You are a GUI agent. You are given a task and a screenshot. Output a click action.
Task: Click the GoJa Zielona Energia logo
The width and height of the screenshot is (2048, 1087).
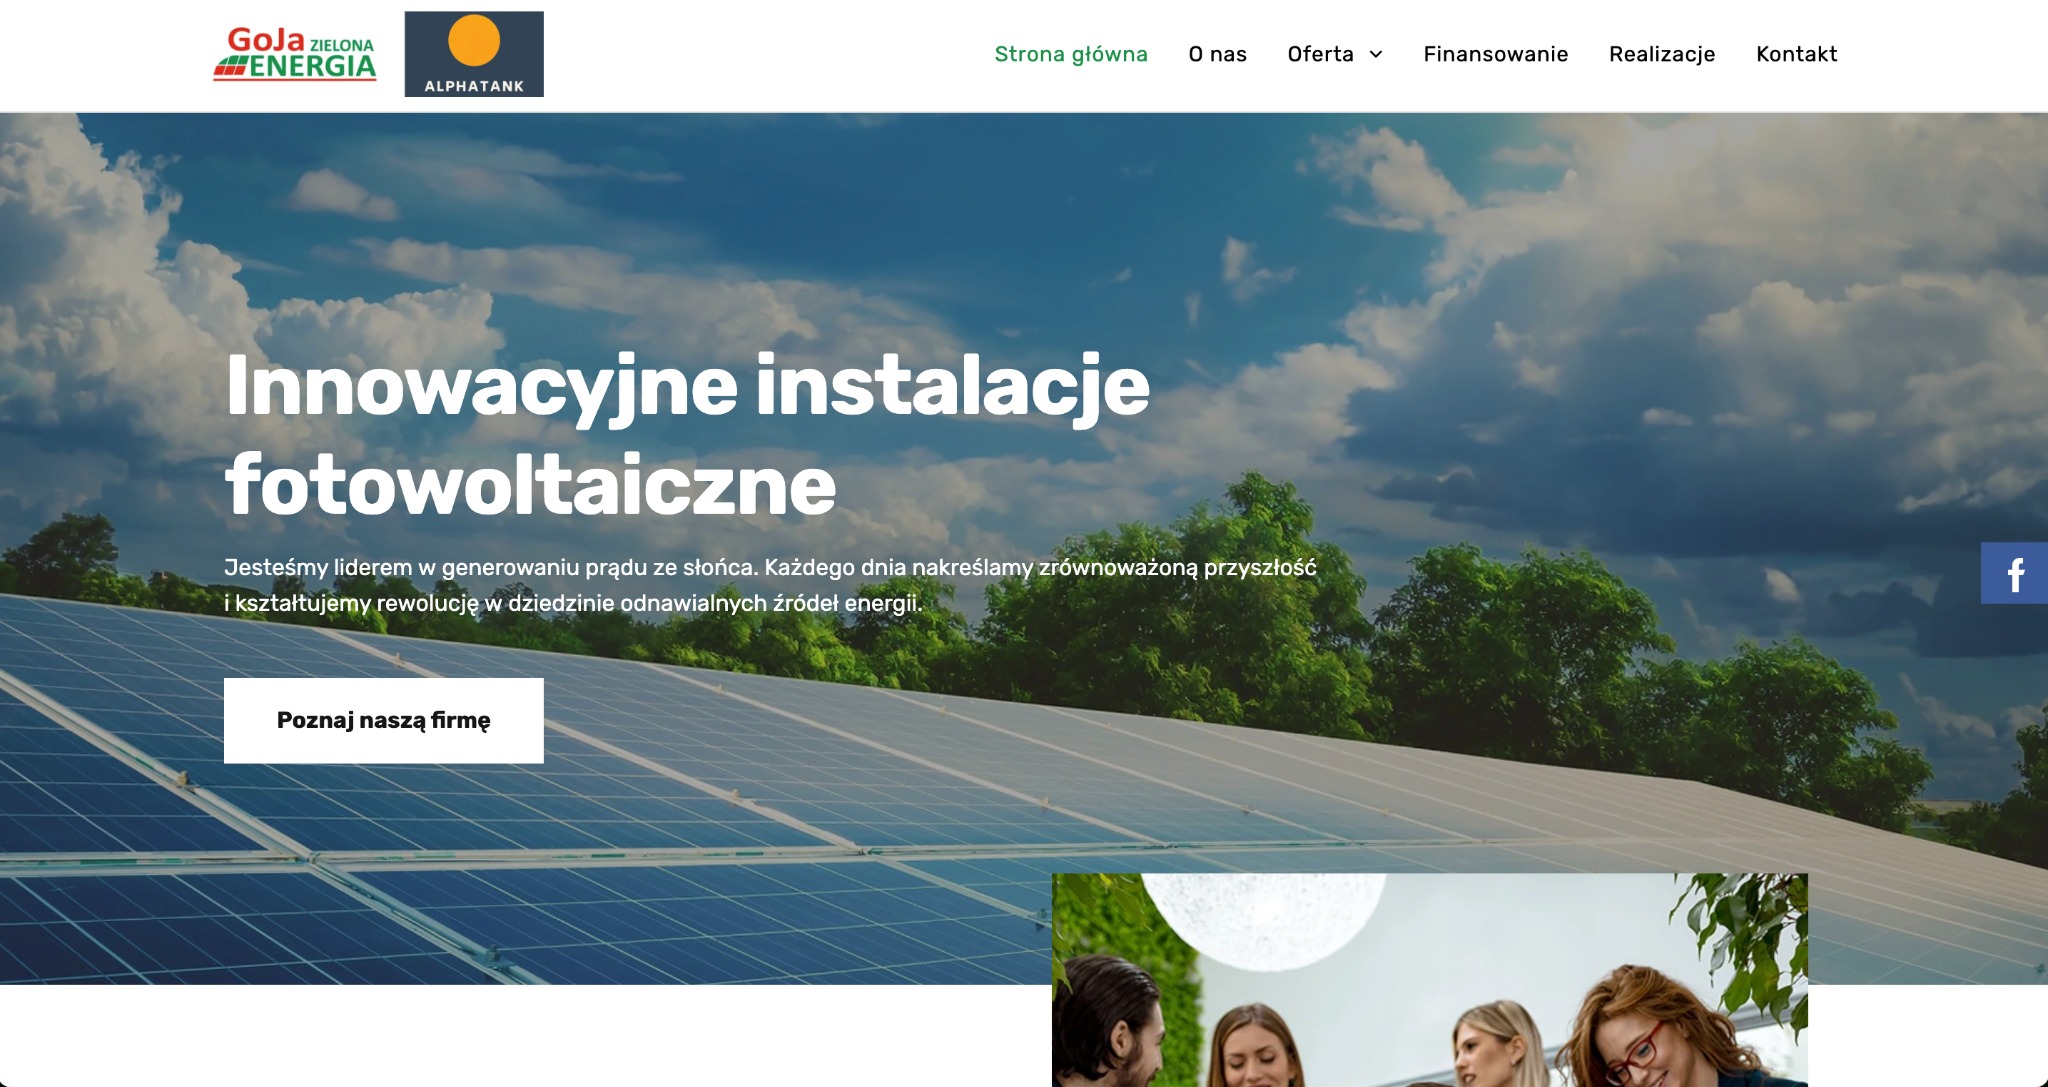click(295, 53)
